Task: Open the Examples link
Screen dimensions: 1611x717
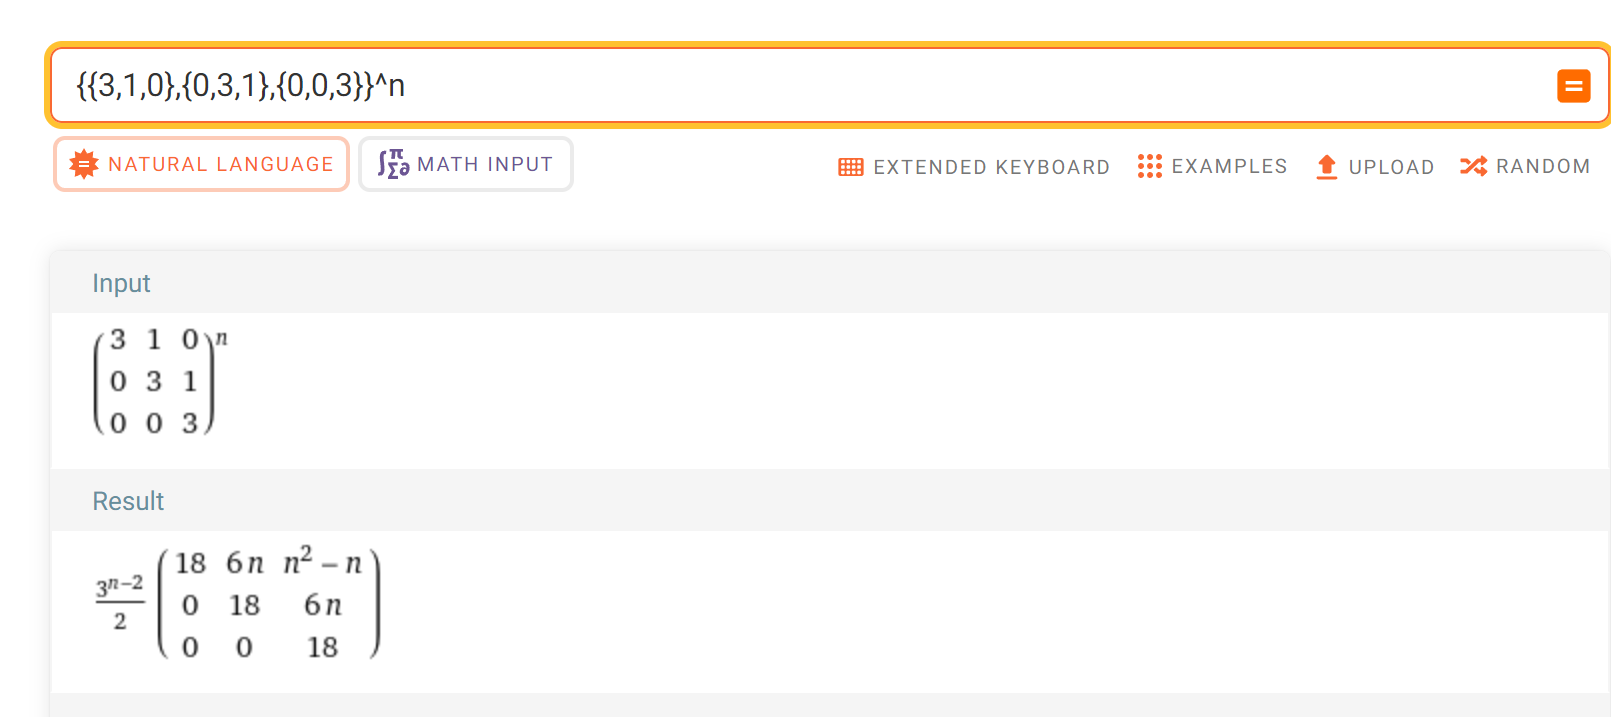Action: point(1229,166)
